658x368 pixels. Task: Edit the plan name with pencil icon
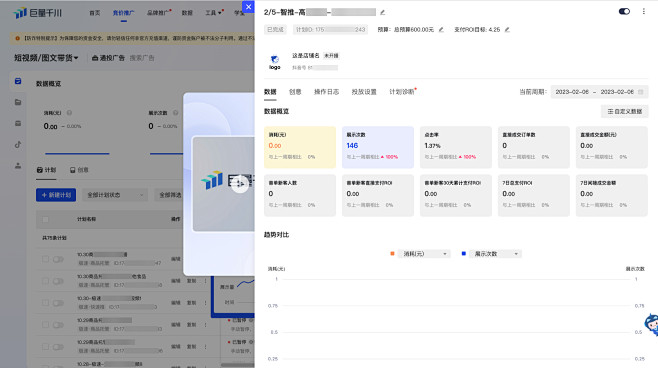382,13
